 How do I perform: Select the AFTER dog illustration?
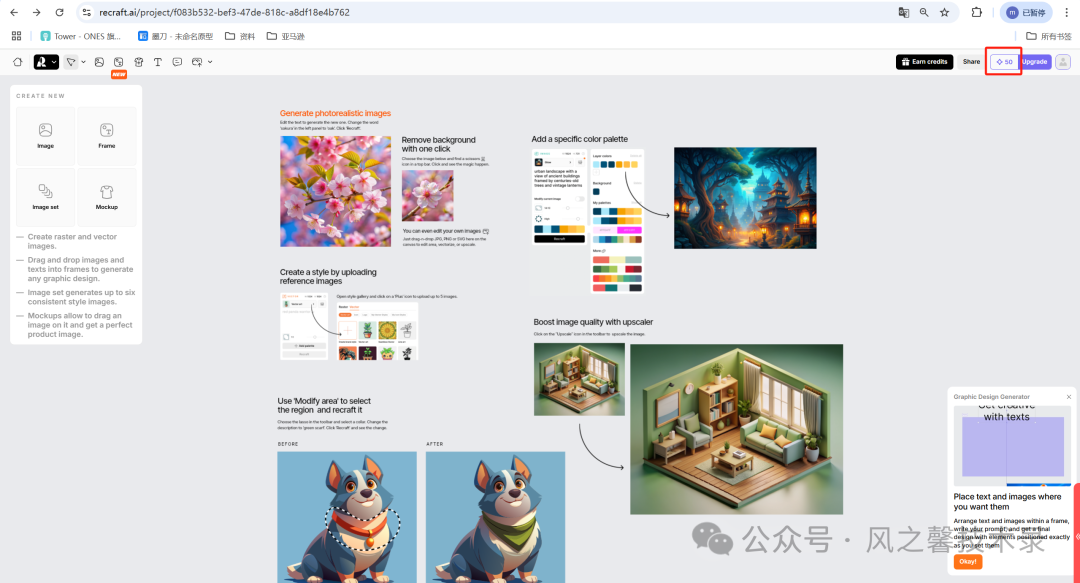click(495, 517)
